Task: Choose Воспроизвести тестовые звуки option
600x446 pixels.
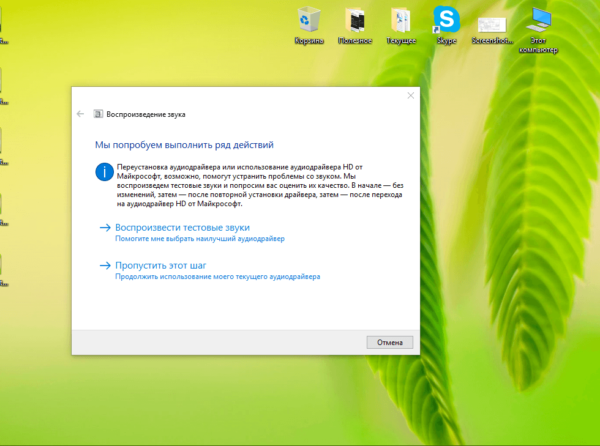Action: tap(183, 228)
